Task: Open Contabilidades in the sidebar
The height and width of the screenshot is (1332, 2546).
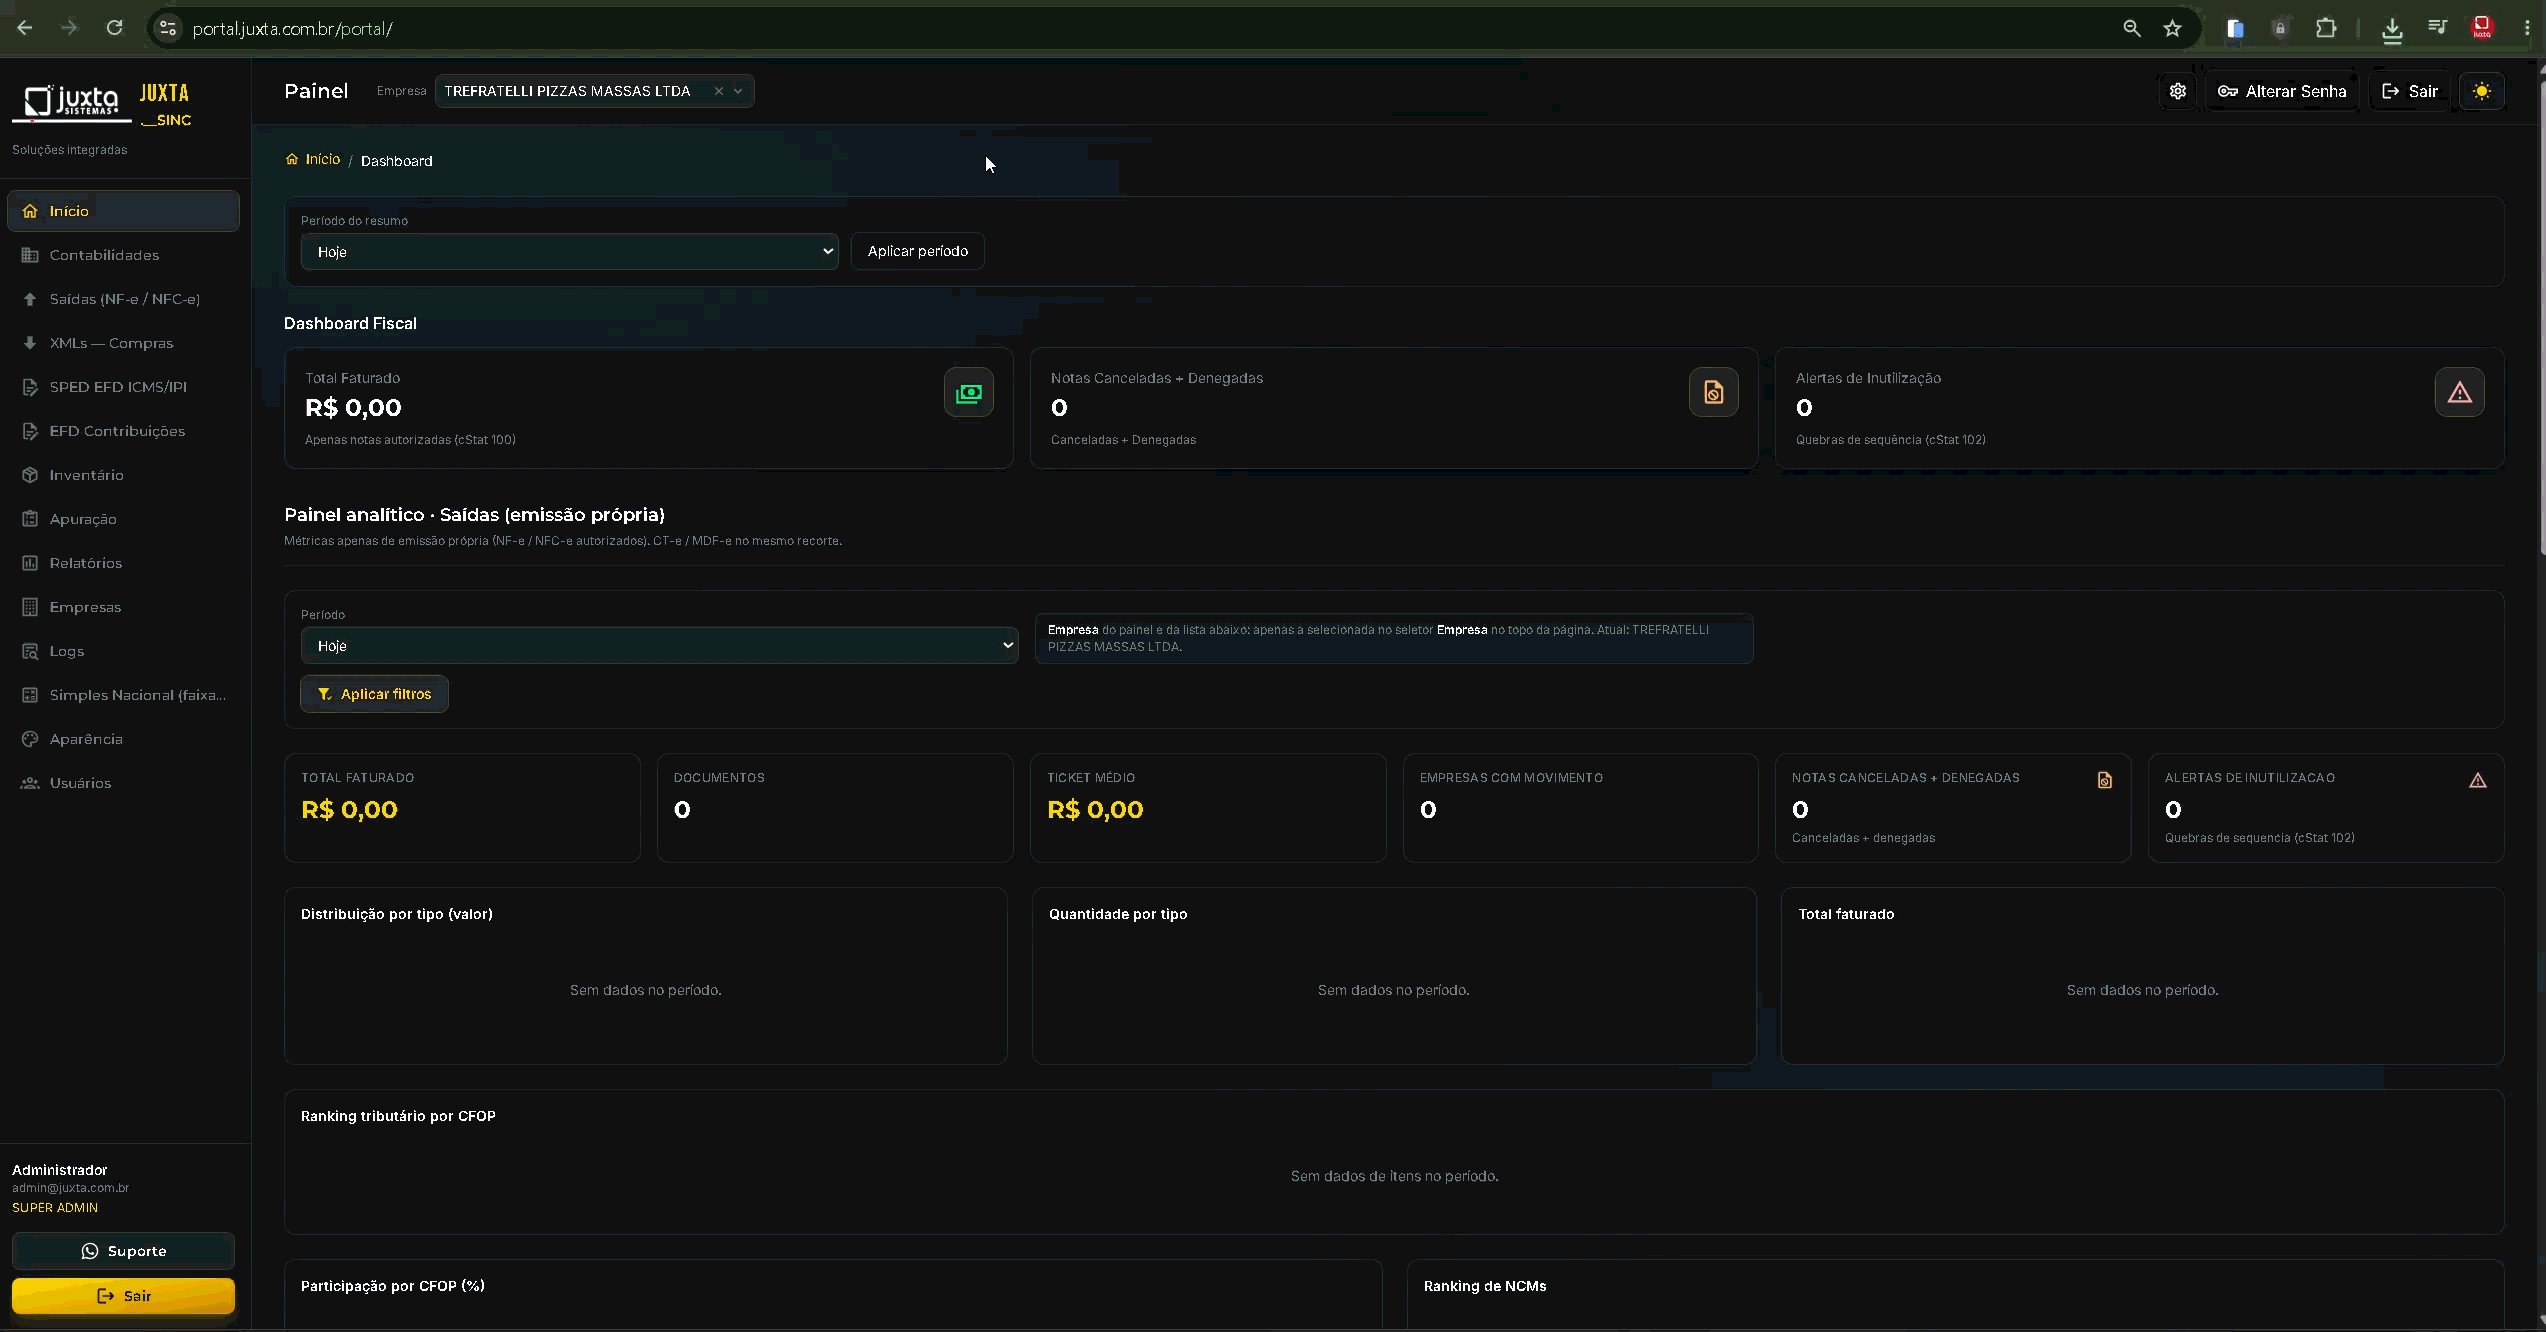Action: click(123, 255)
